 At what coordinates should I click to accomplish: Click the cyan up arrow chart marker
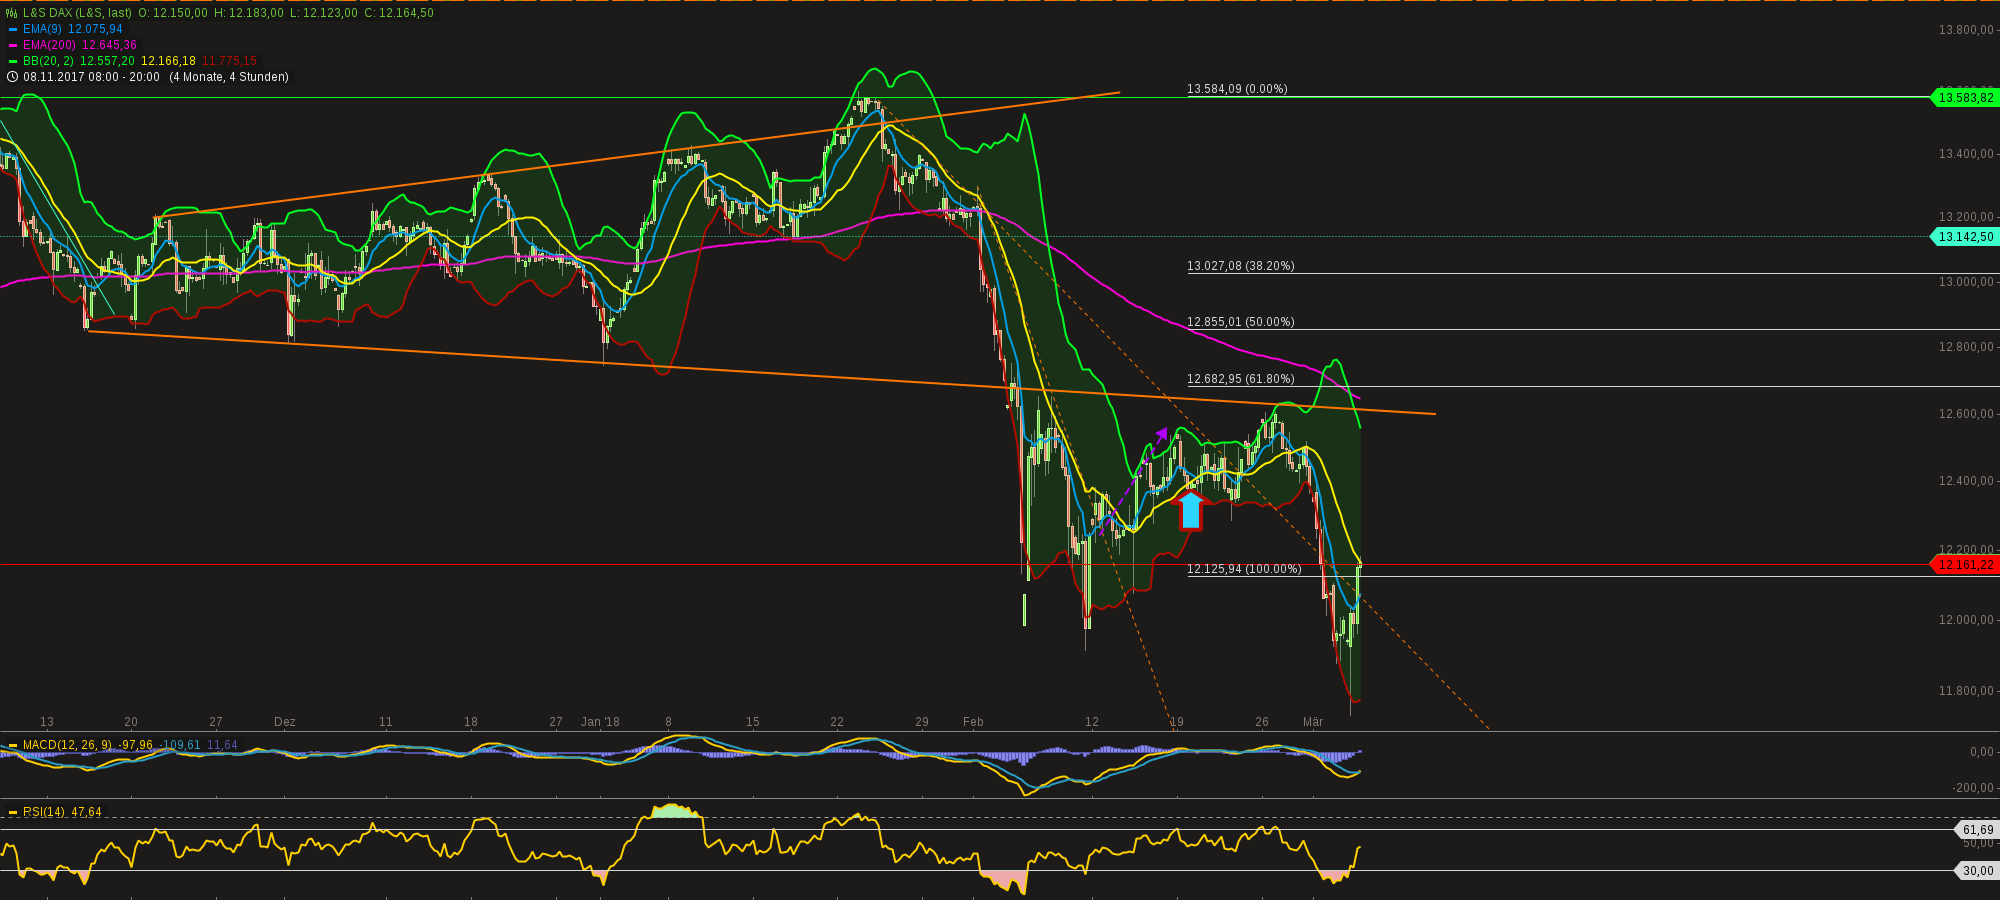click(1190, 510)
